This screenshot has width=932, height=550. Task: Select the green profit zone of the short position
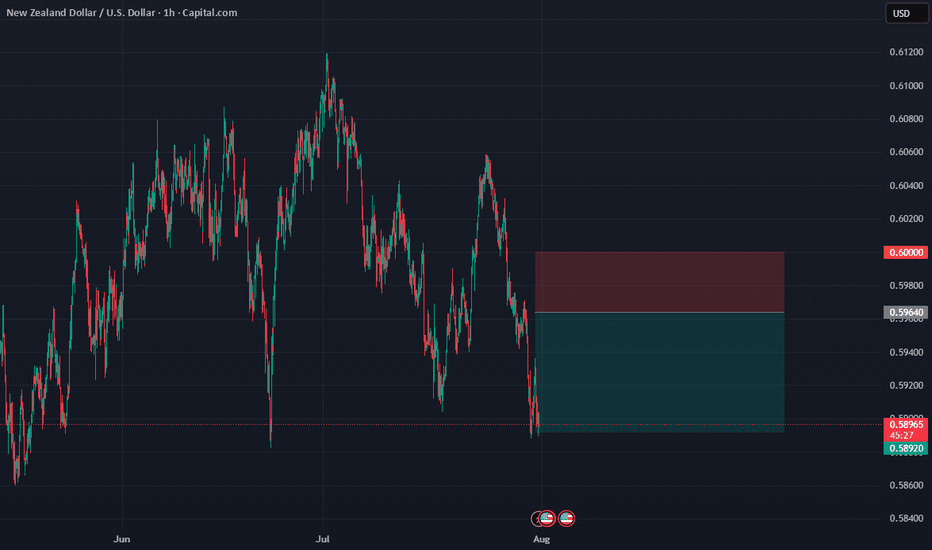coord(660,372)
